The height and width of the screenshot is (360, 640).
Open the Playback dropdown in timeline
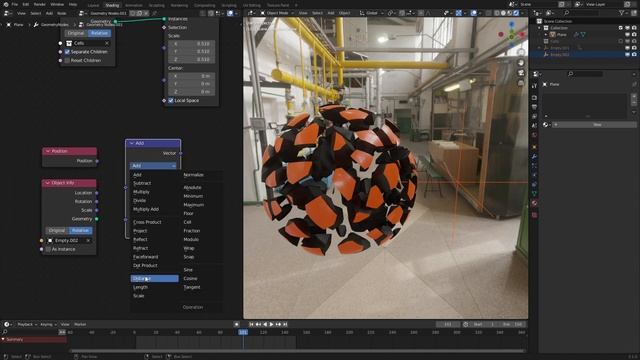tap(27, 324)
